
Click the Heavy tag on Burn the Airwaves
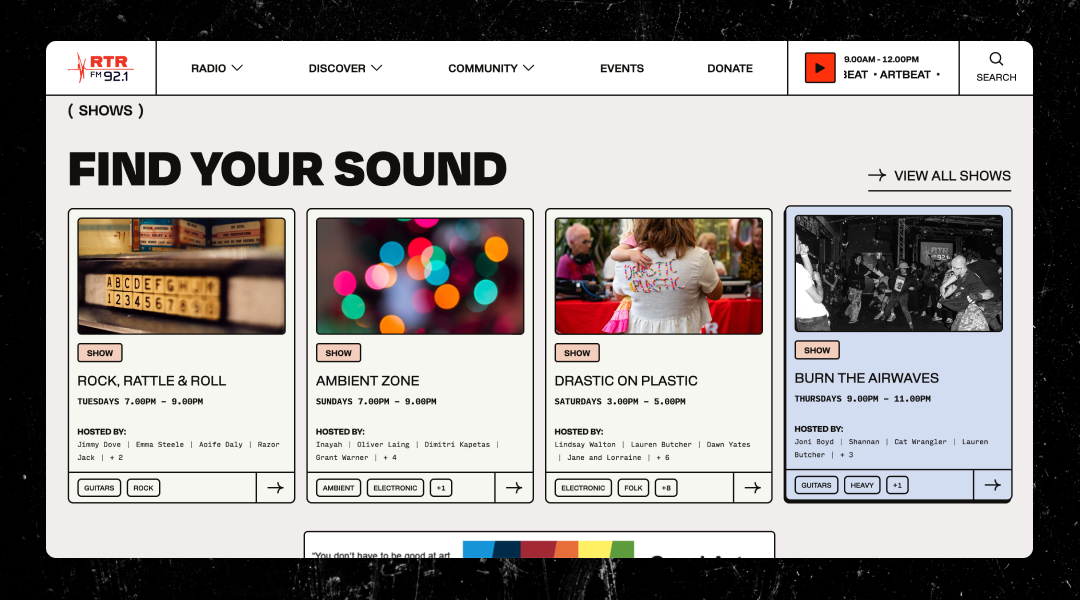(862, 485)
